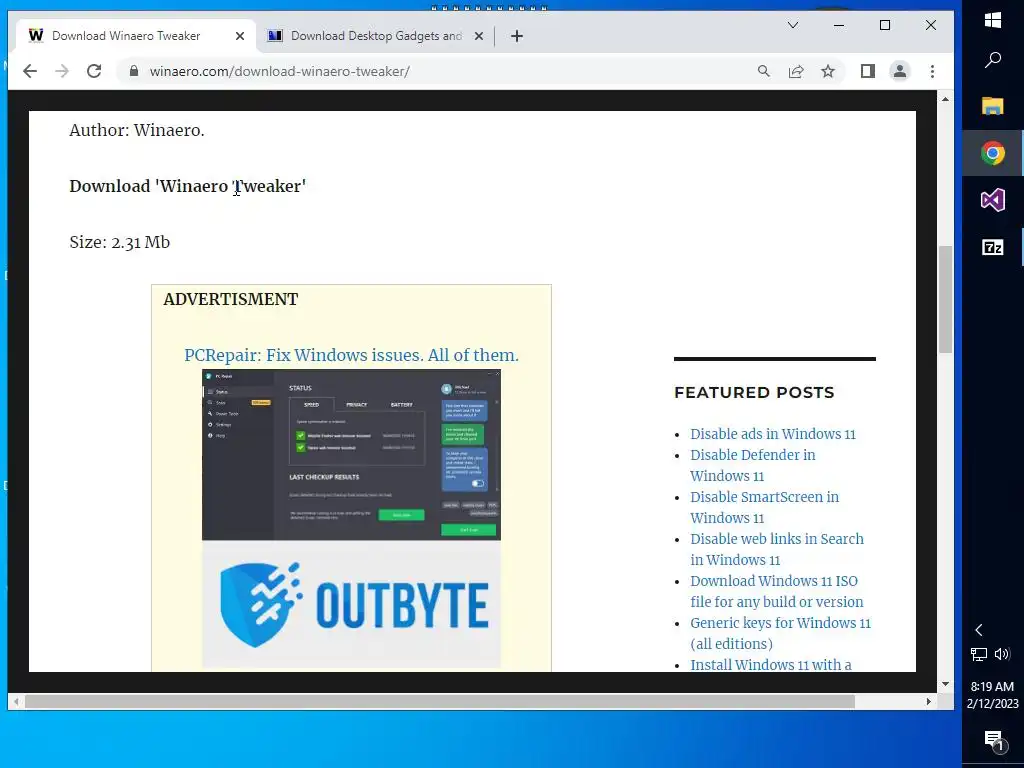
Task: Open Disable web links in Search post
Action: [x=777, y=549]
